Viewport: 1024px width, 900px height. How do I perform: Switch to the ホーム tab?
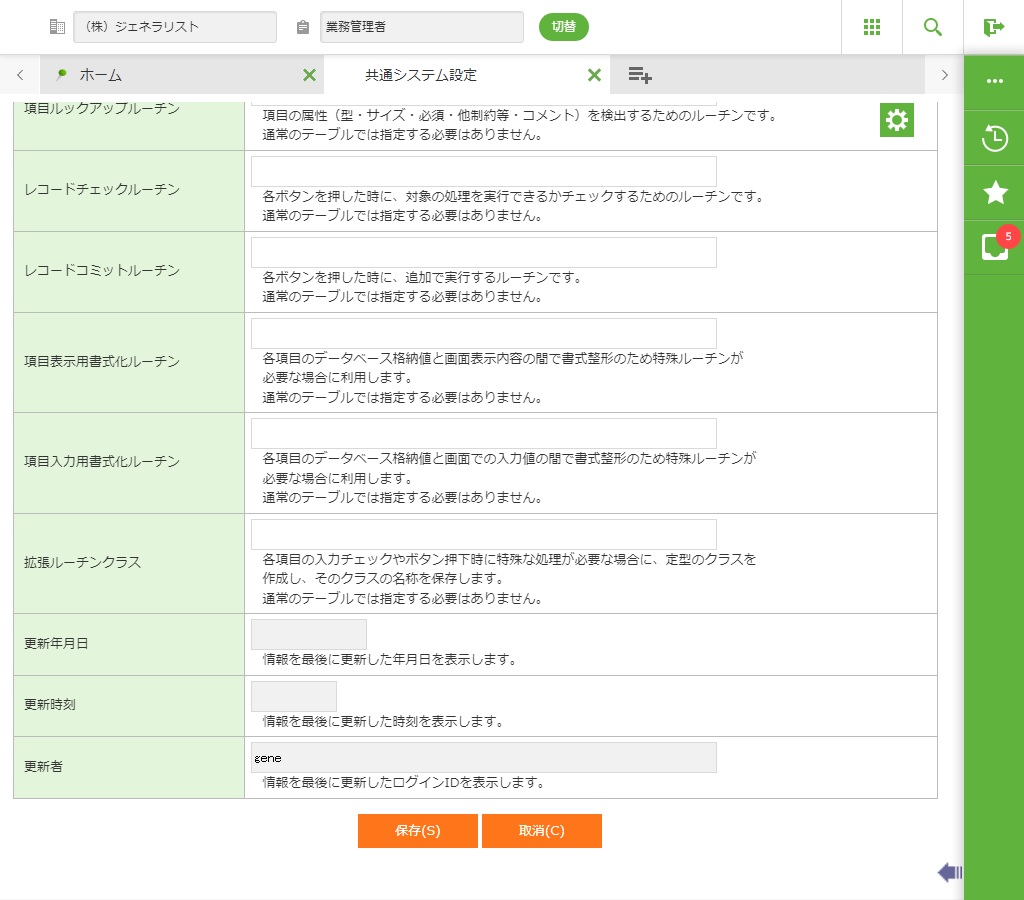[100, 75]
